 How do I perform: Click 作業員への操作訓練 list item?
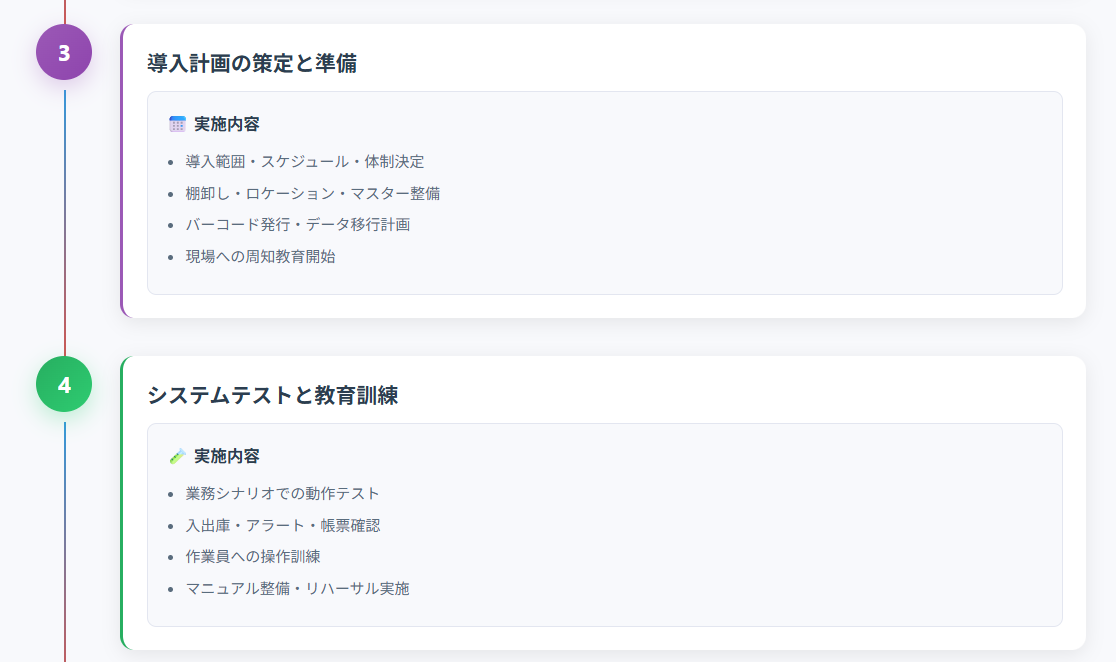point(253,556)
